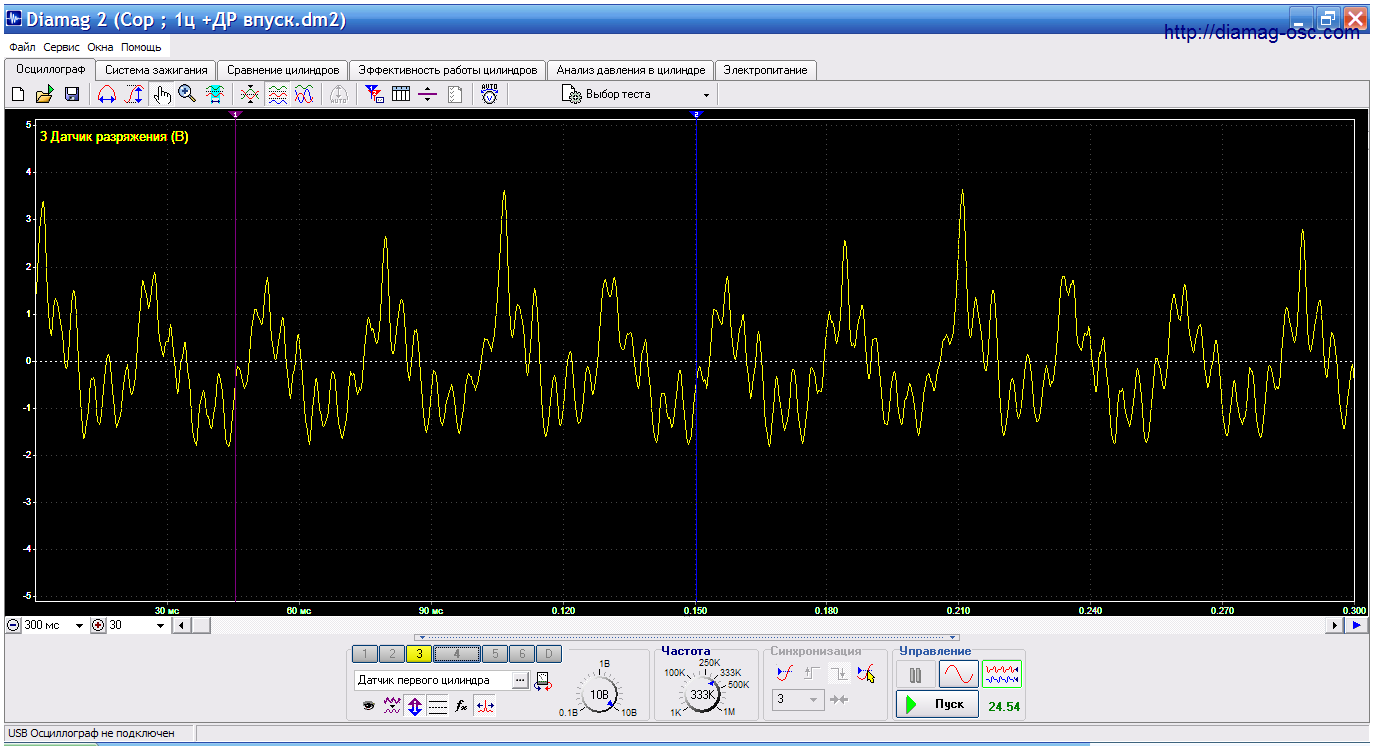Click the overlapped waveforms icon
Image resolution: width=1374 pixels, height=746 pixels.
click(x=304, y=94)
